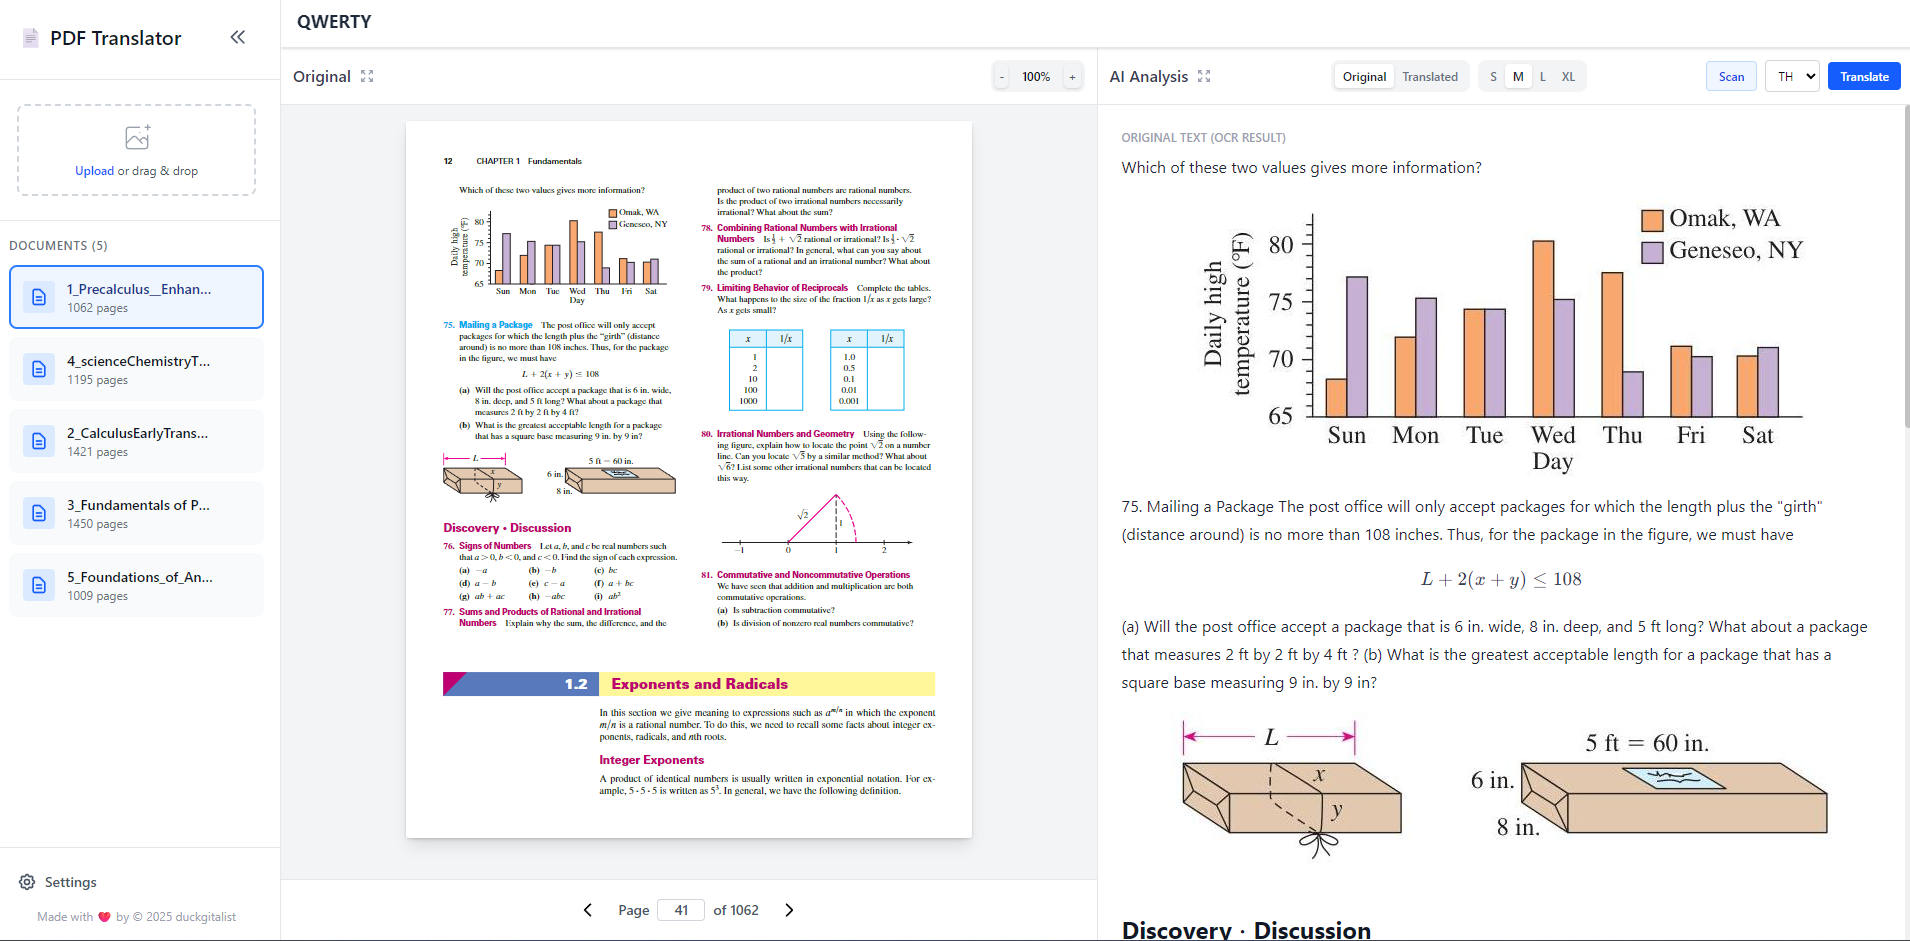Image resolution: width=1910 pixels, height=941 pixels.
Task: Expand the Original panel to fullscreen
Action: (367, 76)
